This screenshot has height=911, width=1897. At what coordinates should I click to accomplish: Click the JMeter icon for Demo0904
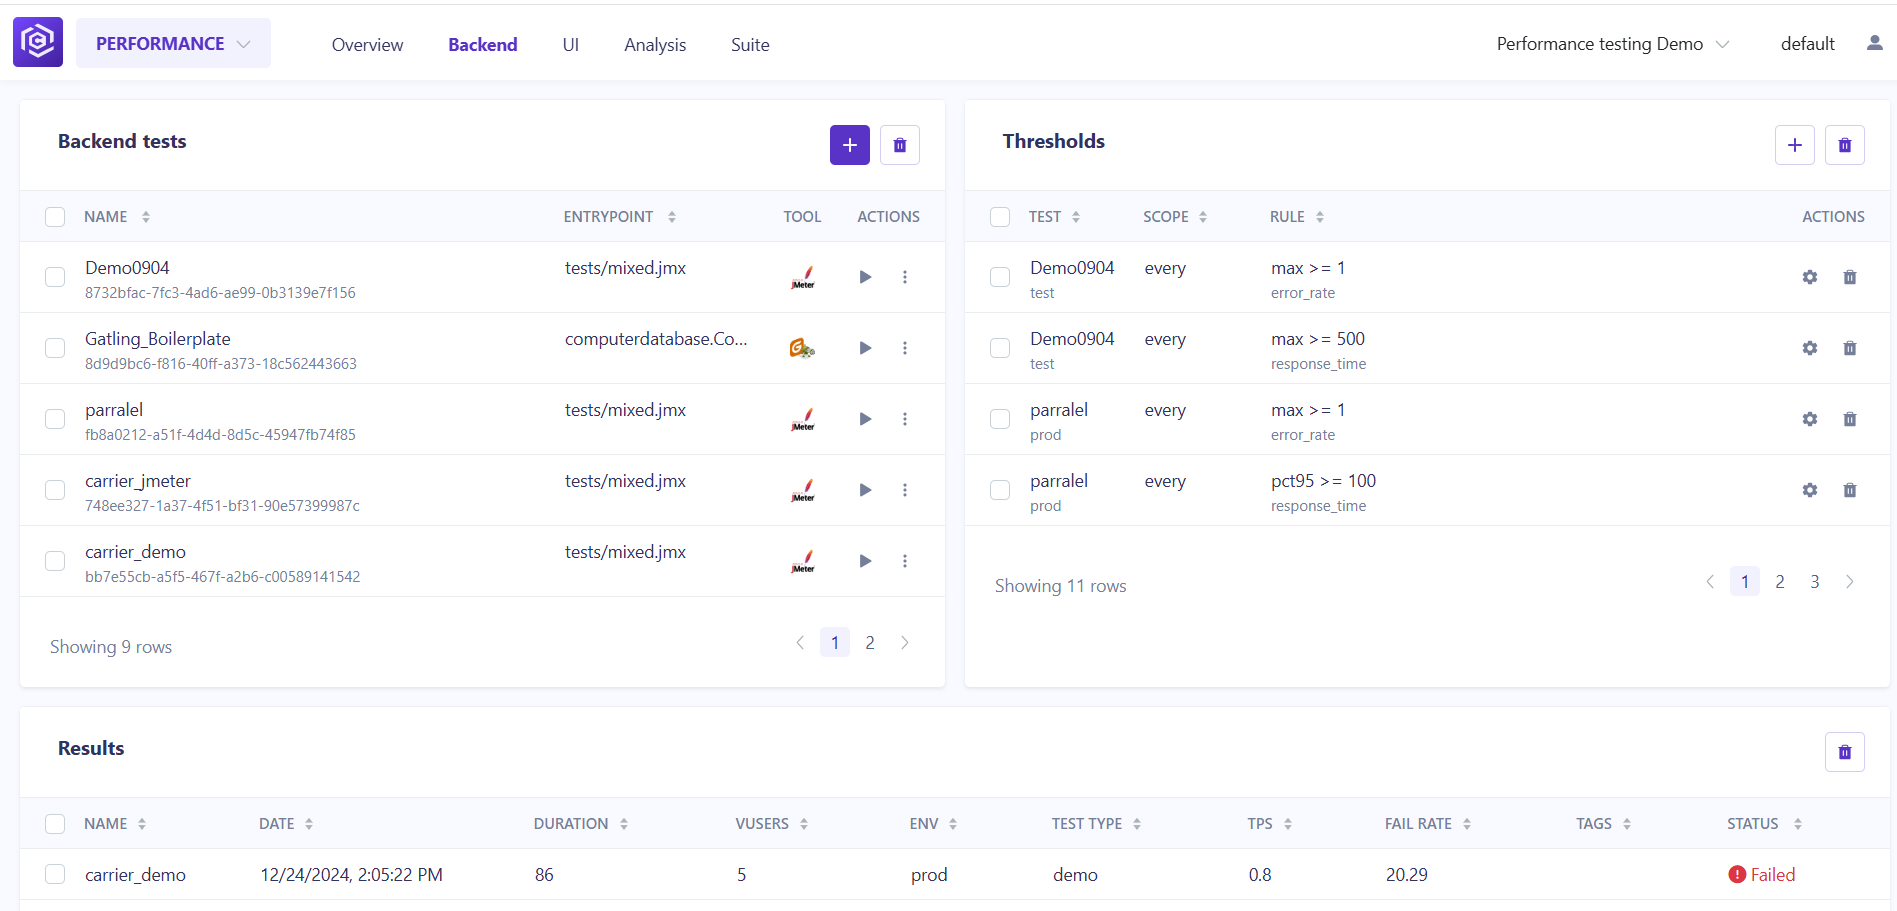(803, 277)
